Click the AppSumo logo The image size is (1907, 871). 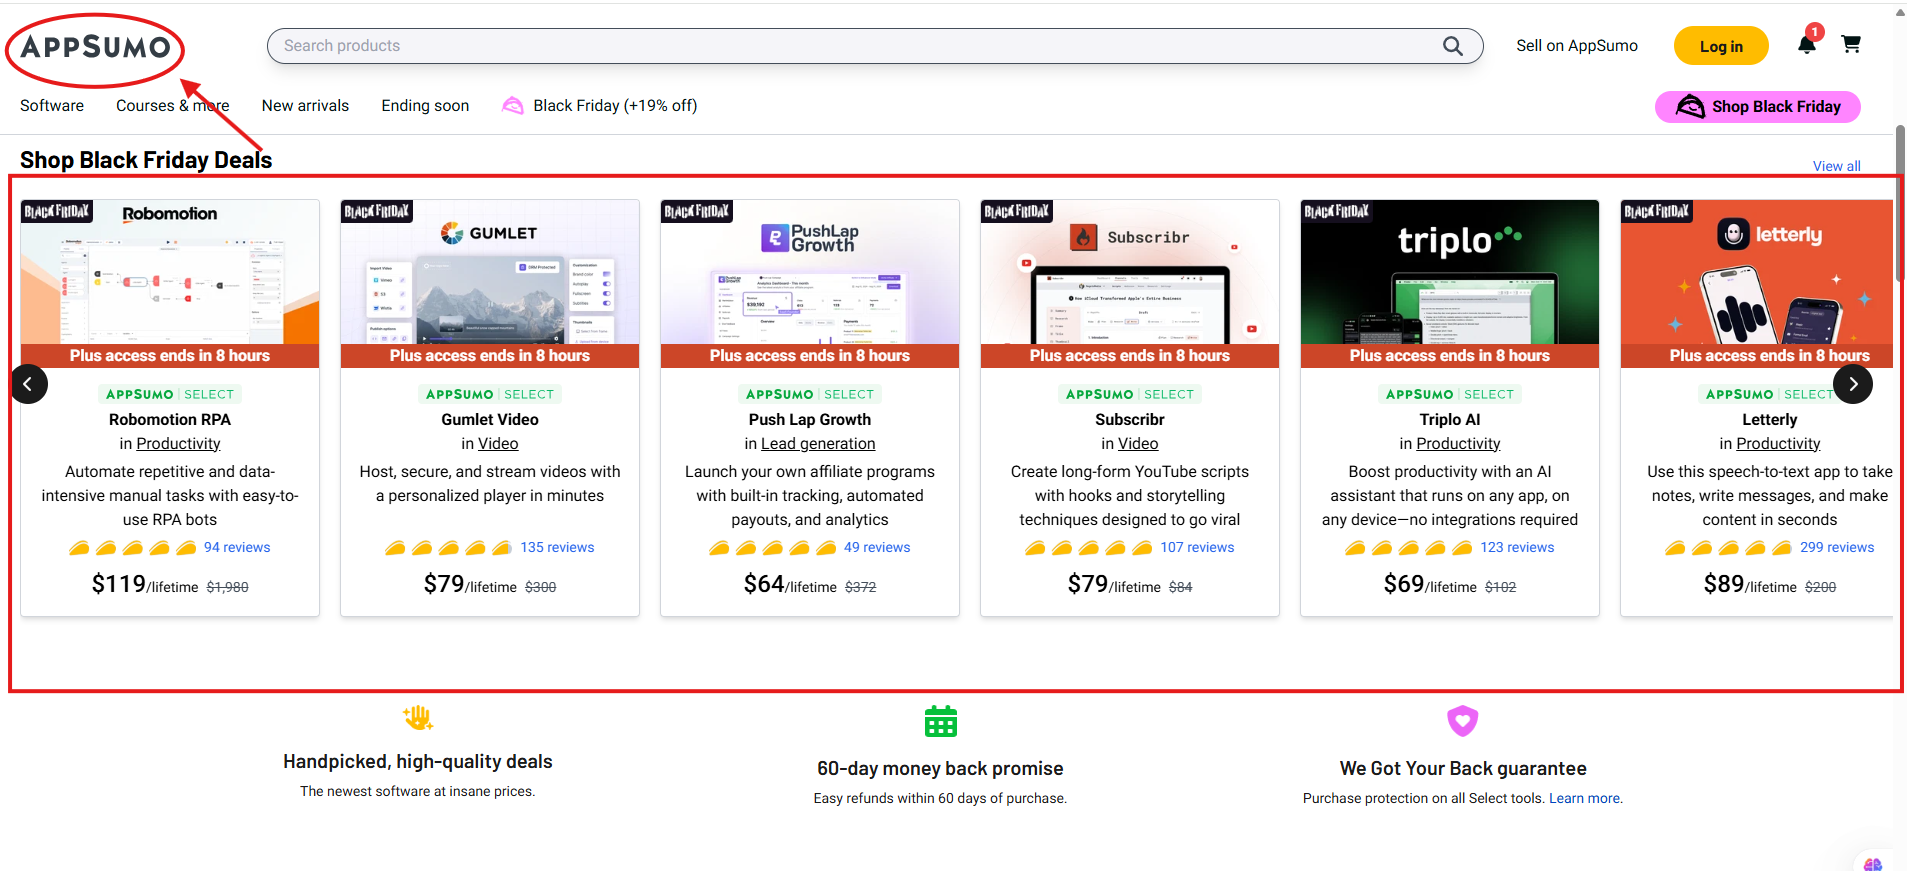(x=96, y=47)
